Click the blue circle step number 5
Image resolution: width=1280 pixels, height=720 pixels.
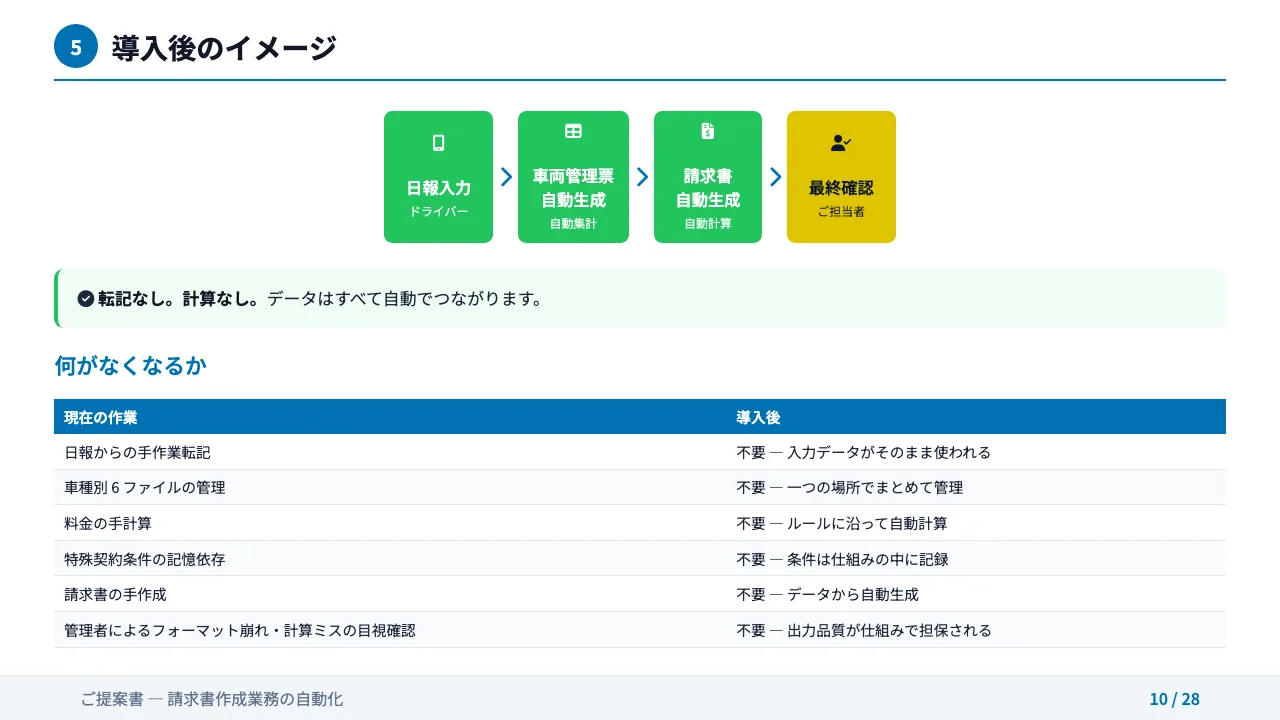(x=76, y=46)
